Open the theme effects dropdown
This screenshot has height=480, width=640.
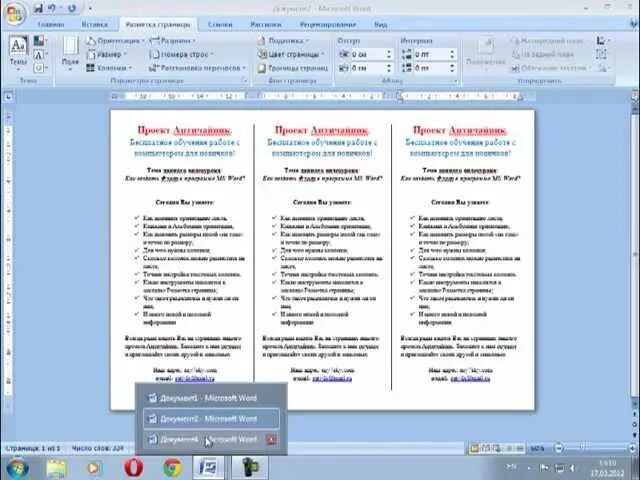click(x=40, y=68)
